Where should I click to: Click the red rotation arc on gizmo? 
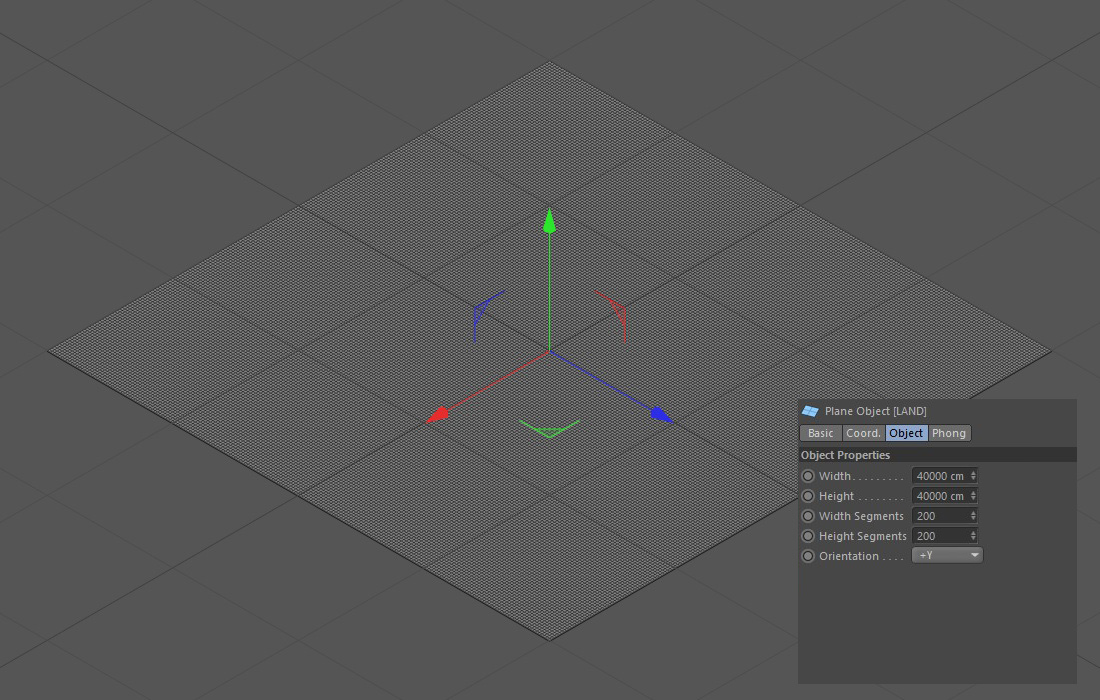[x=616, y=311]
